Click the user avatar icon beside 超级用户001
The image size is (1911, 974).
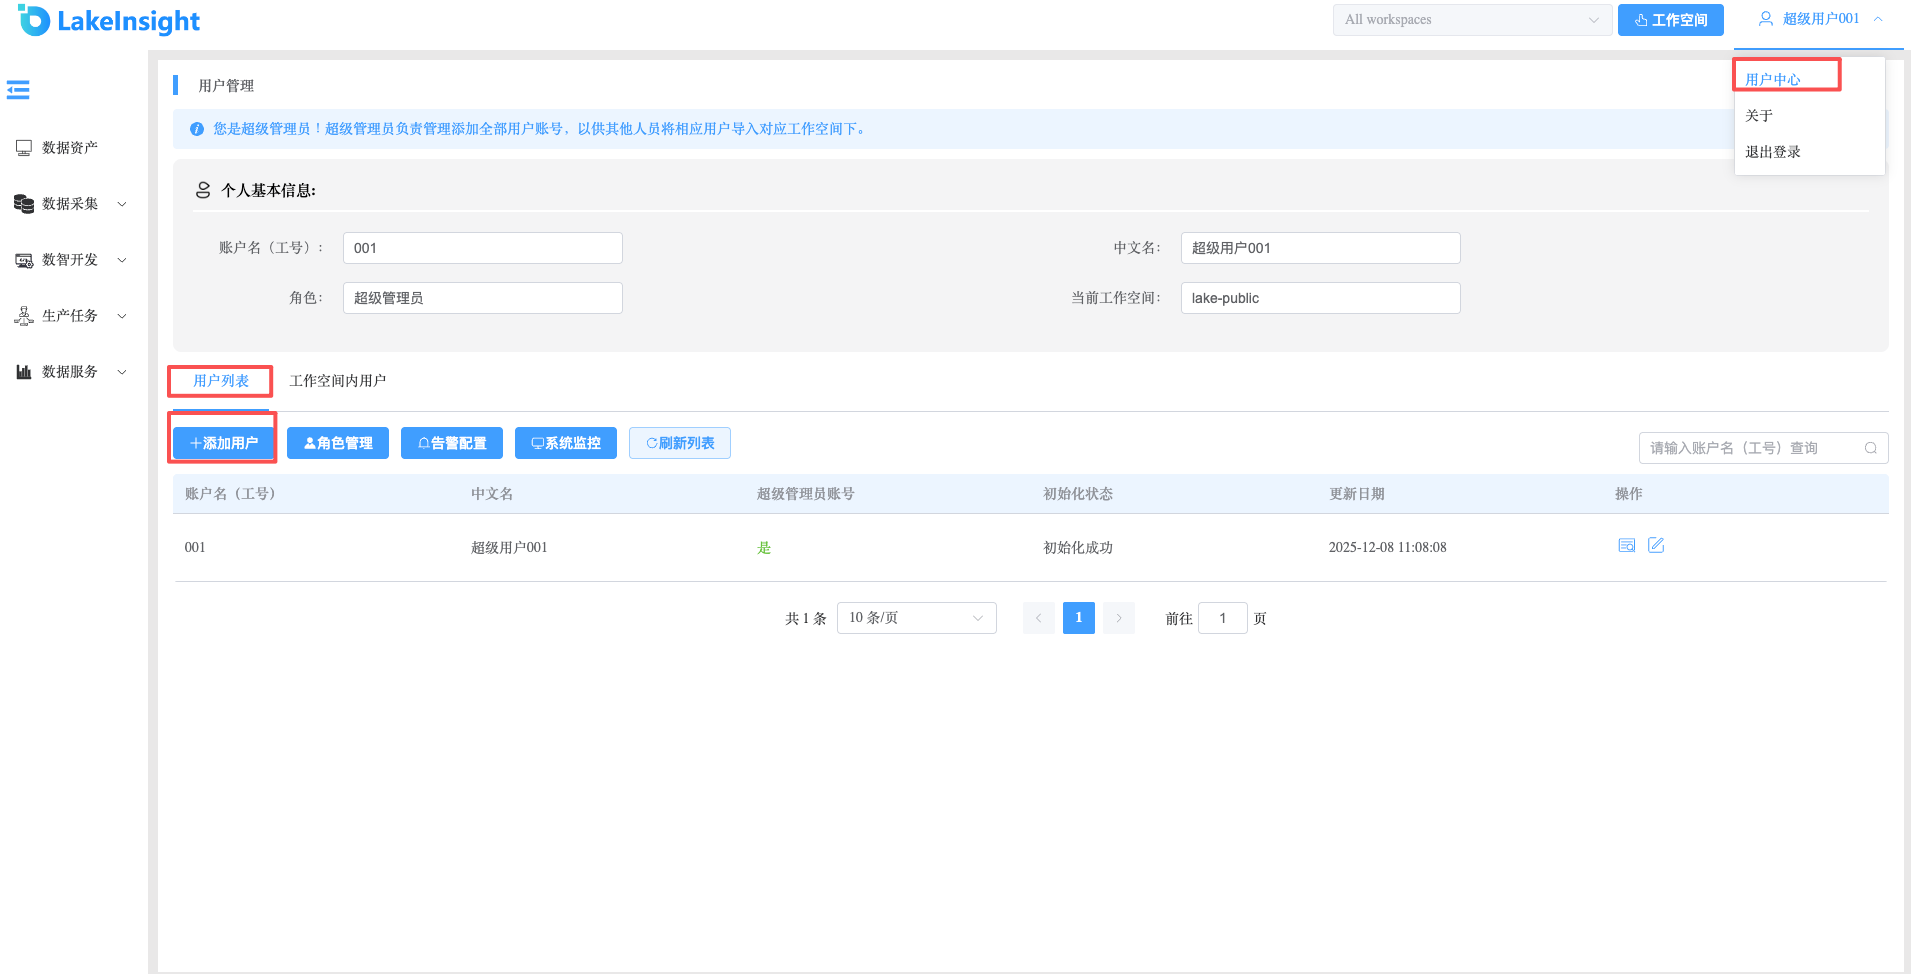(x=1766, y=19)
